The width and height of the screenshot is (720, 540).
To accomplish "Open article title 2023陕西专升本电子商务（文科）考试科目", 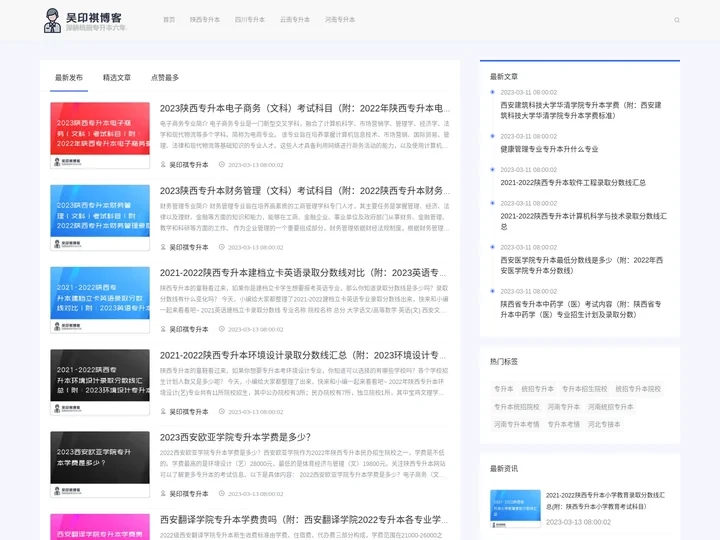I will [x=305, y=108].
